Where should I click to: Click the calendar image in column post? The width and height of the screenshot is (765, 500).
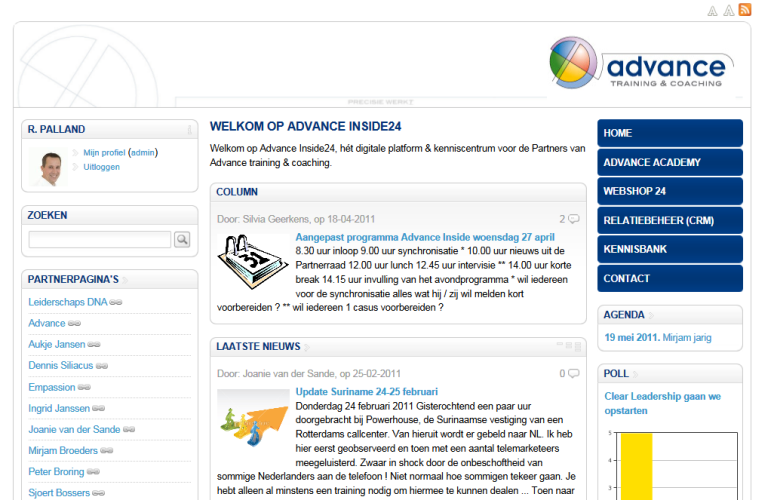coord(253,261)
